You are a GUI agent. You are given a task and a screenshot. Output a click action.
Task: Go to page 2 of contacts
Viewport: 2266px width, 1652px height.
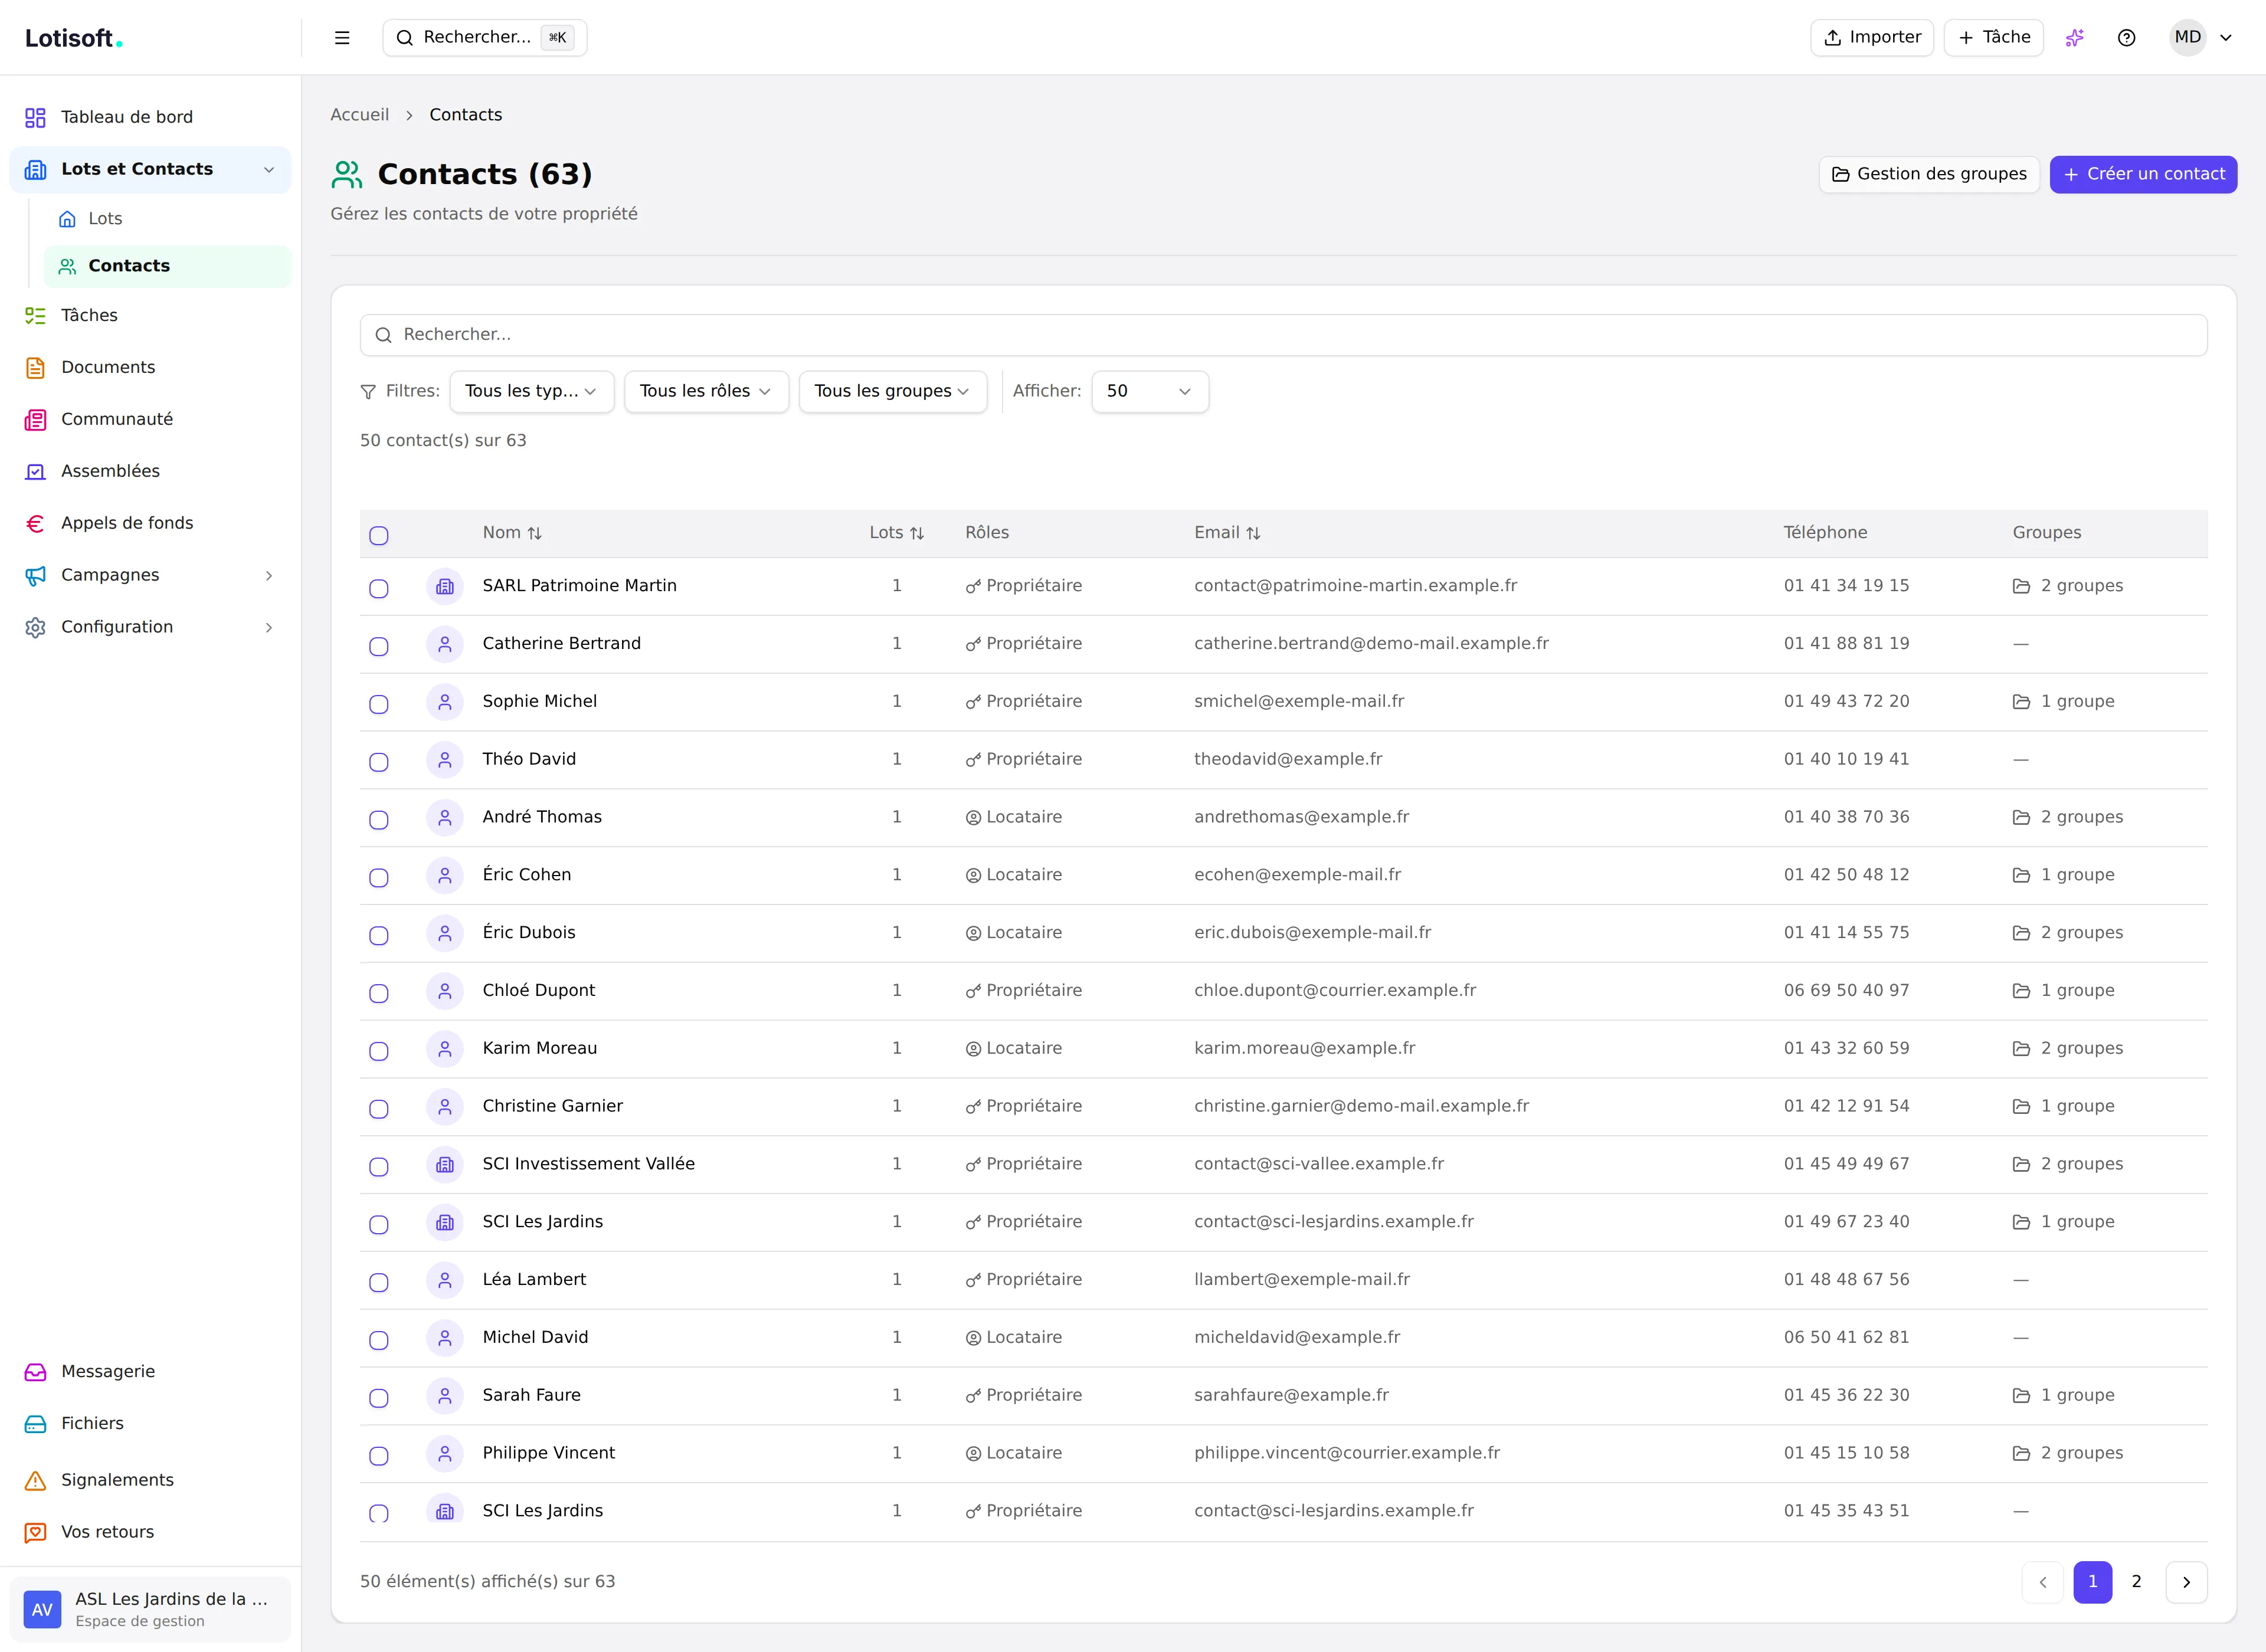click(x=2137, y=1582)
